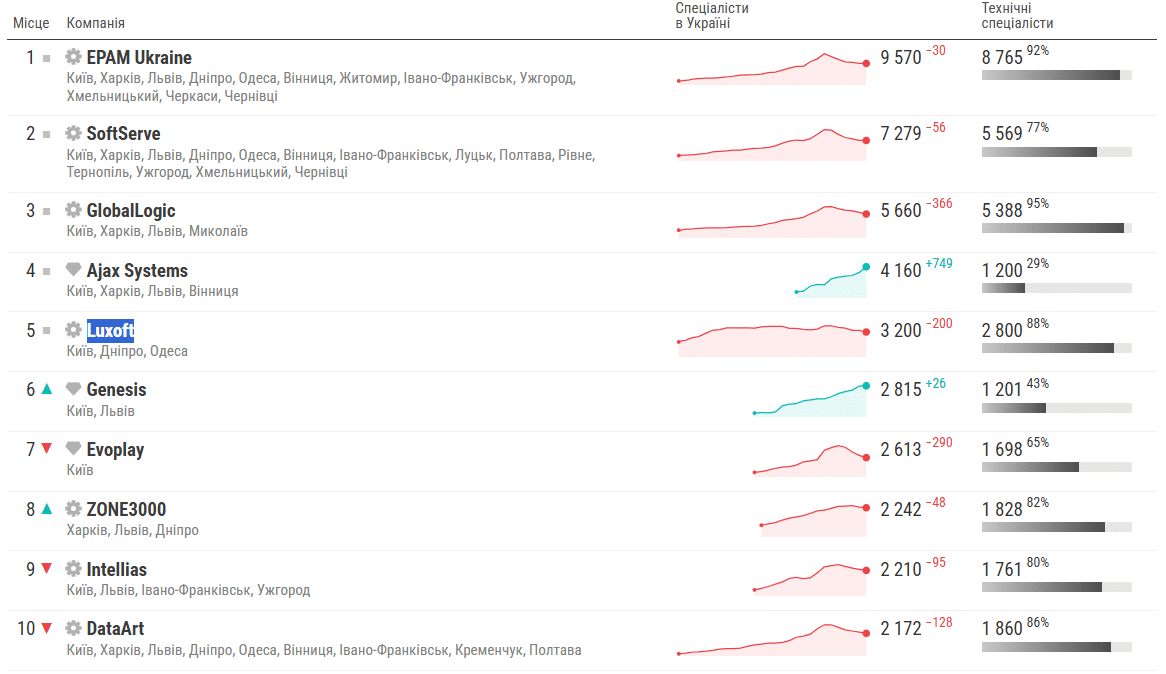Sort by Спеціалісти в Україні column header
Screen dimensions: 1166x674
coord(712,16)
